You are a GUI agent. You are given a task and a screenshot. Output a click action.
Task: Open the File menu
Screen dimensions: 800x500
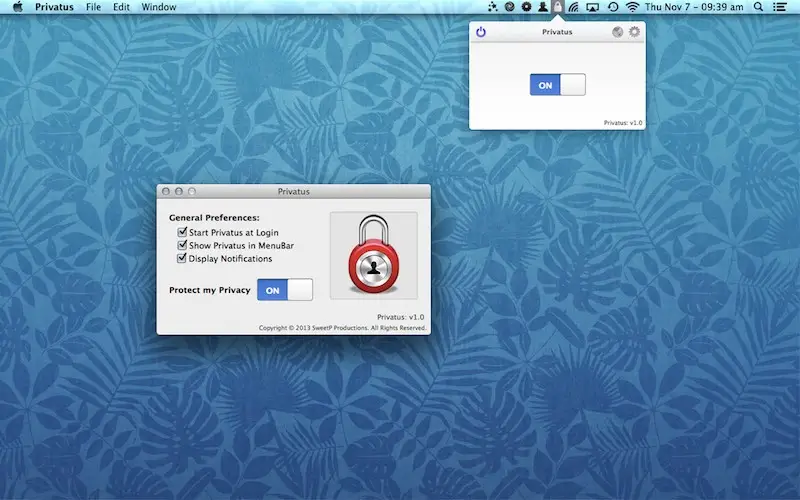(x=93, y=7)
